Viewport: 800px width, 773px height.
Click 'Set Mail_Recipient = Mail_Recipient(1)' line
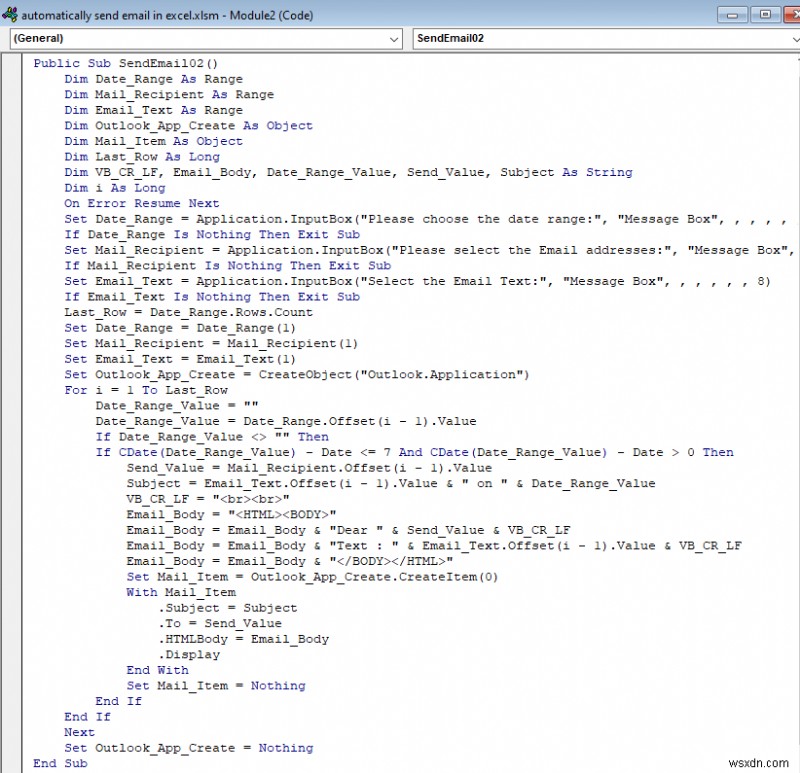(x=211, y=343)
